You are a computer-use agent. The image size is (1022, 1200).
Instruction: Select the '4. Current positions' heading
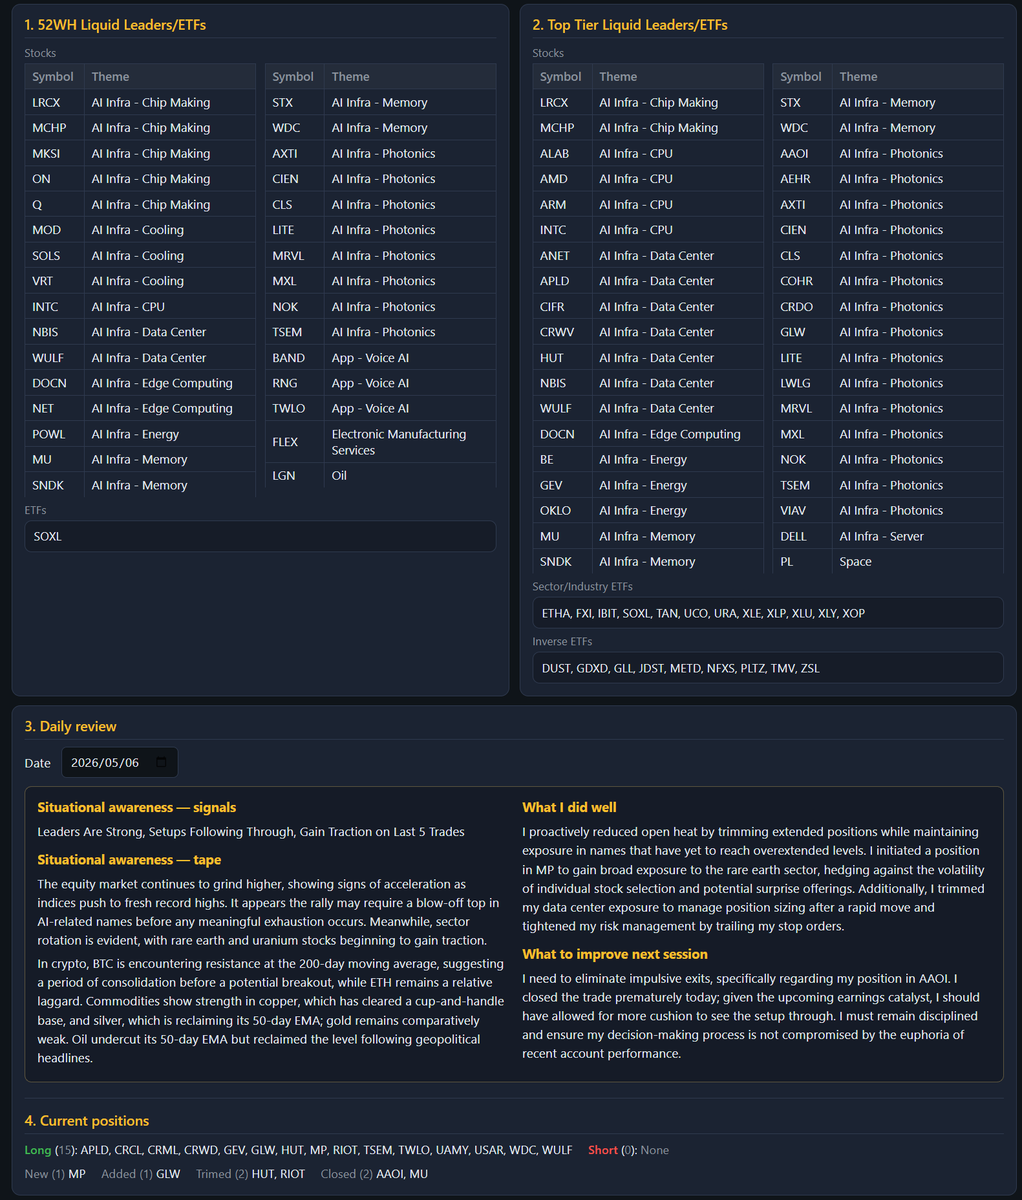[x=87, y=1121]
